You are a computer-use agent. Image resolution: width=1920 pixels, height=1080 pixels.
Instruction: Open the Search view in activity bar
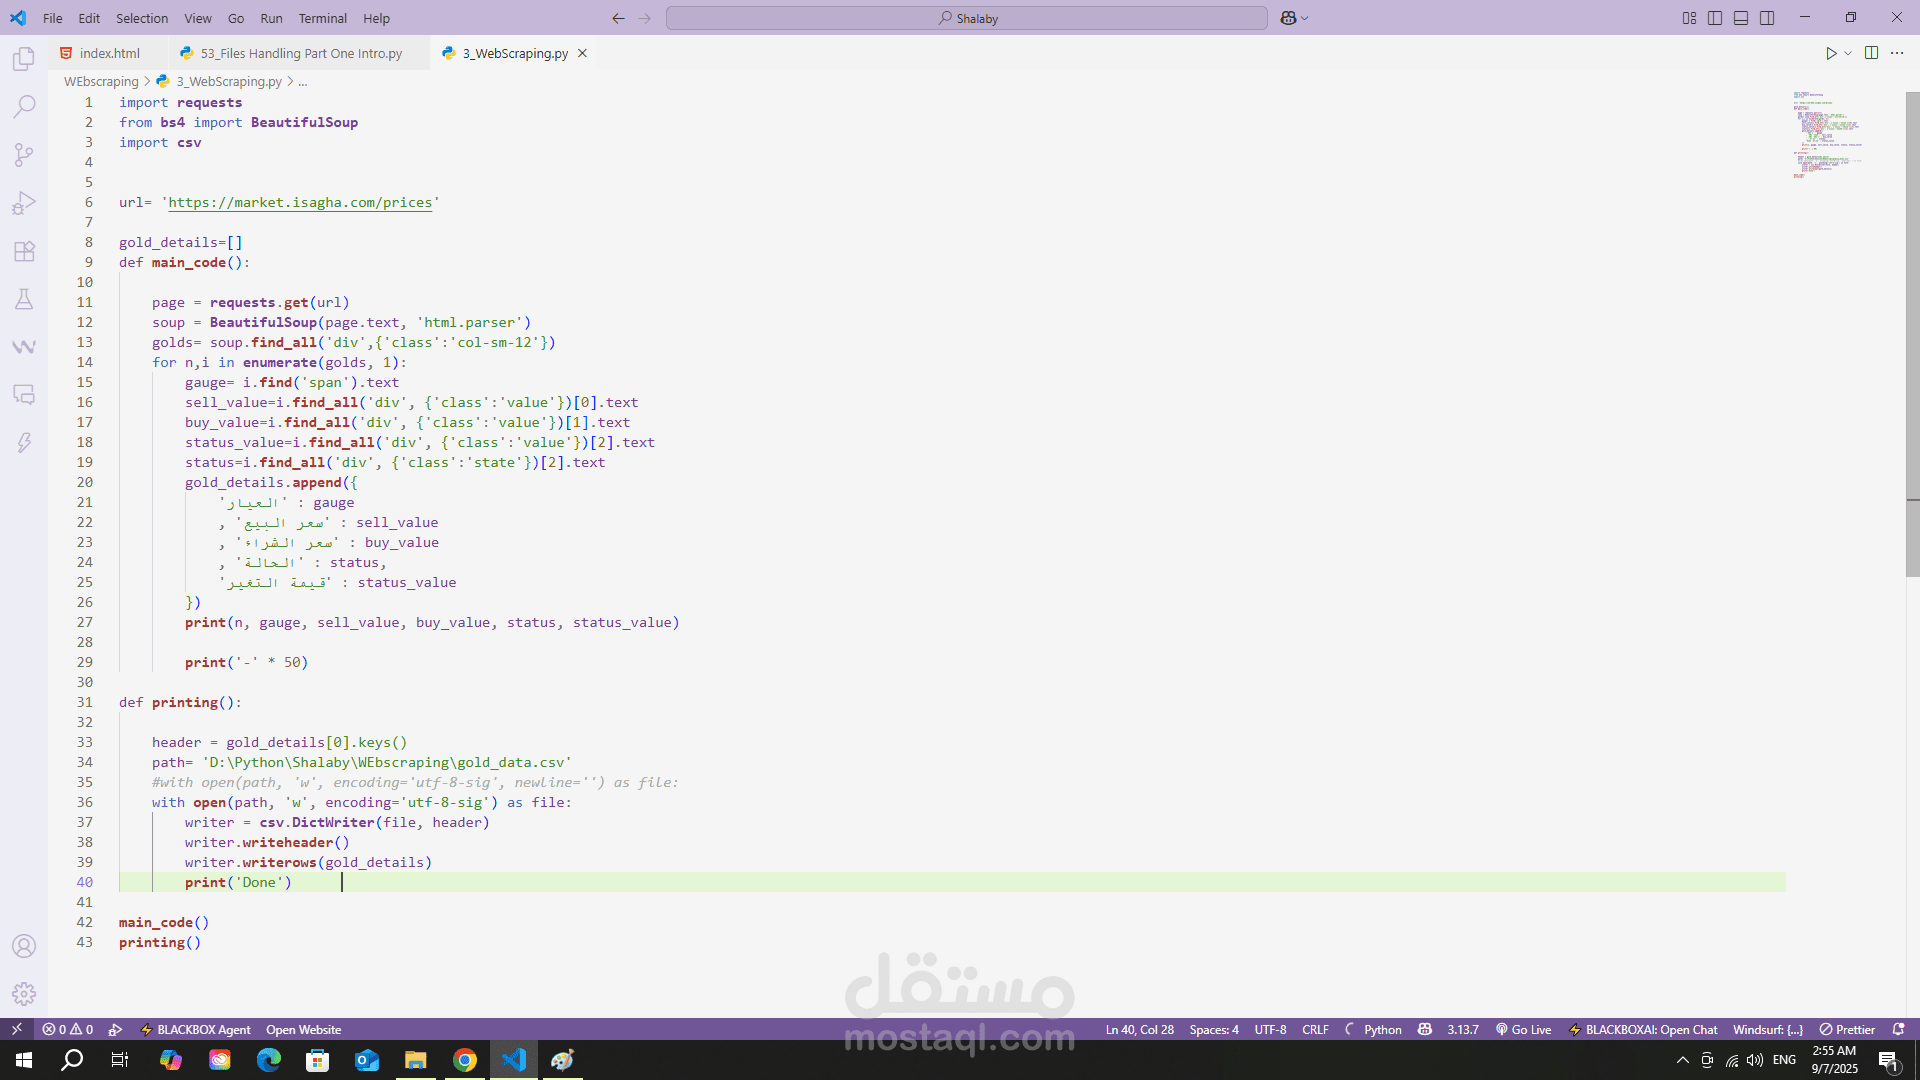[x=24, y=107]
